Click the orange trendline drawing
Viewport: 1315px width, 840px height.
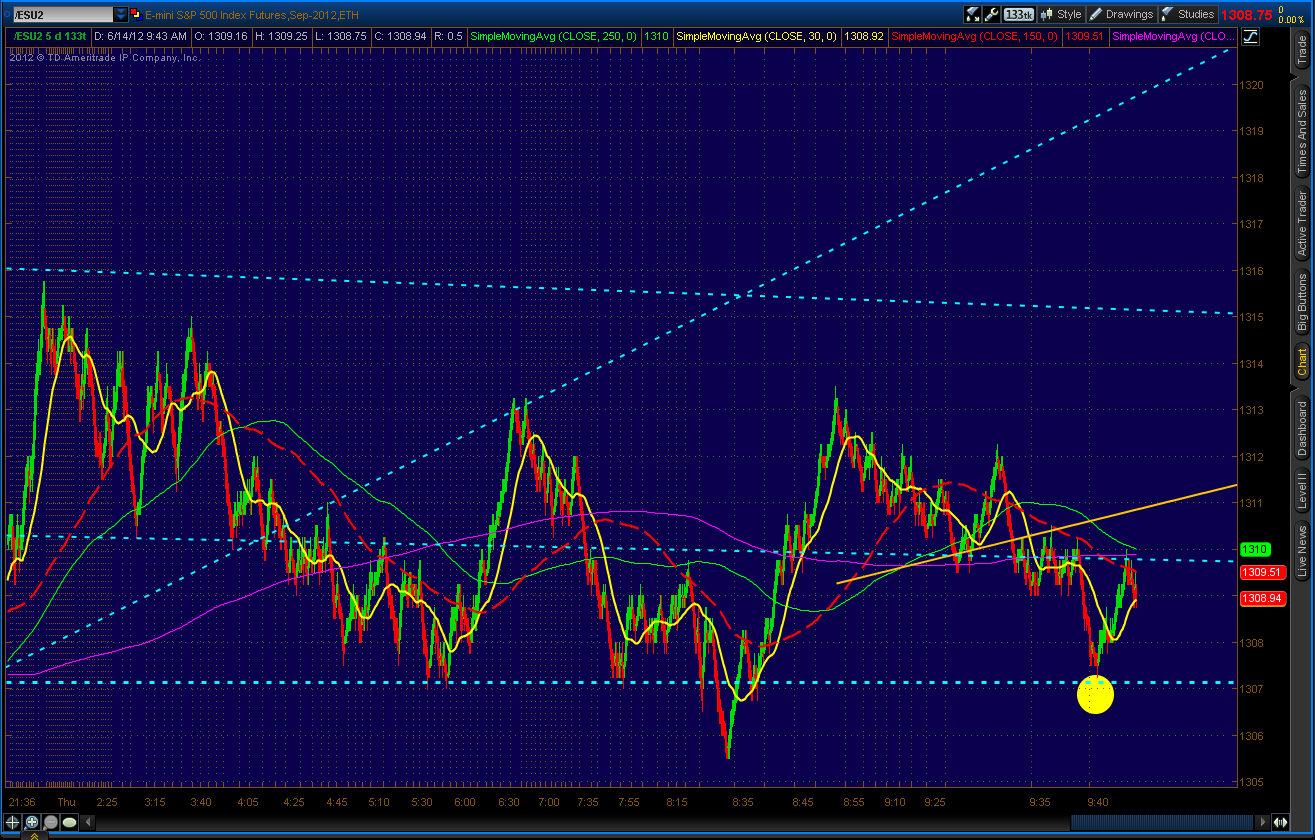tap(1037, 533)
